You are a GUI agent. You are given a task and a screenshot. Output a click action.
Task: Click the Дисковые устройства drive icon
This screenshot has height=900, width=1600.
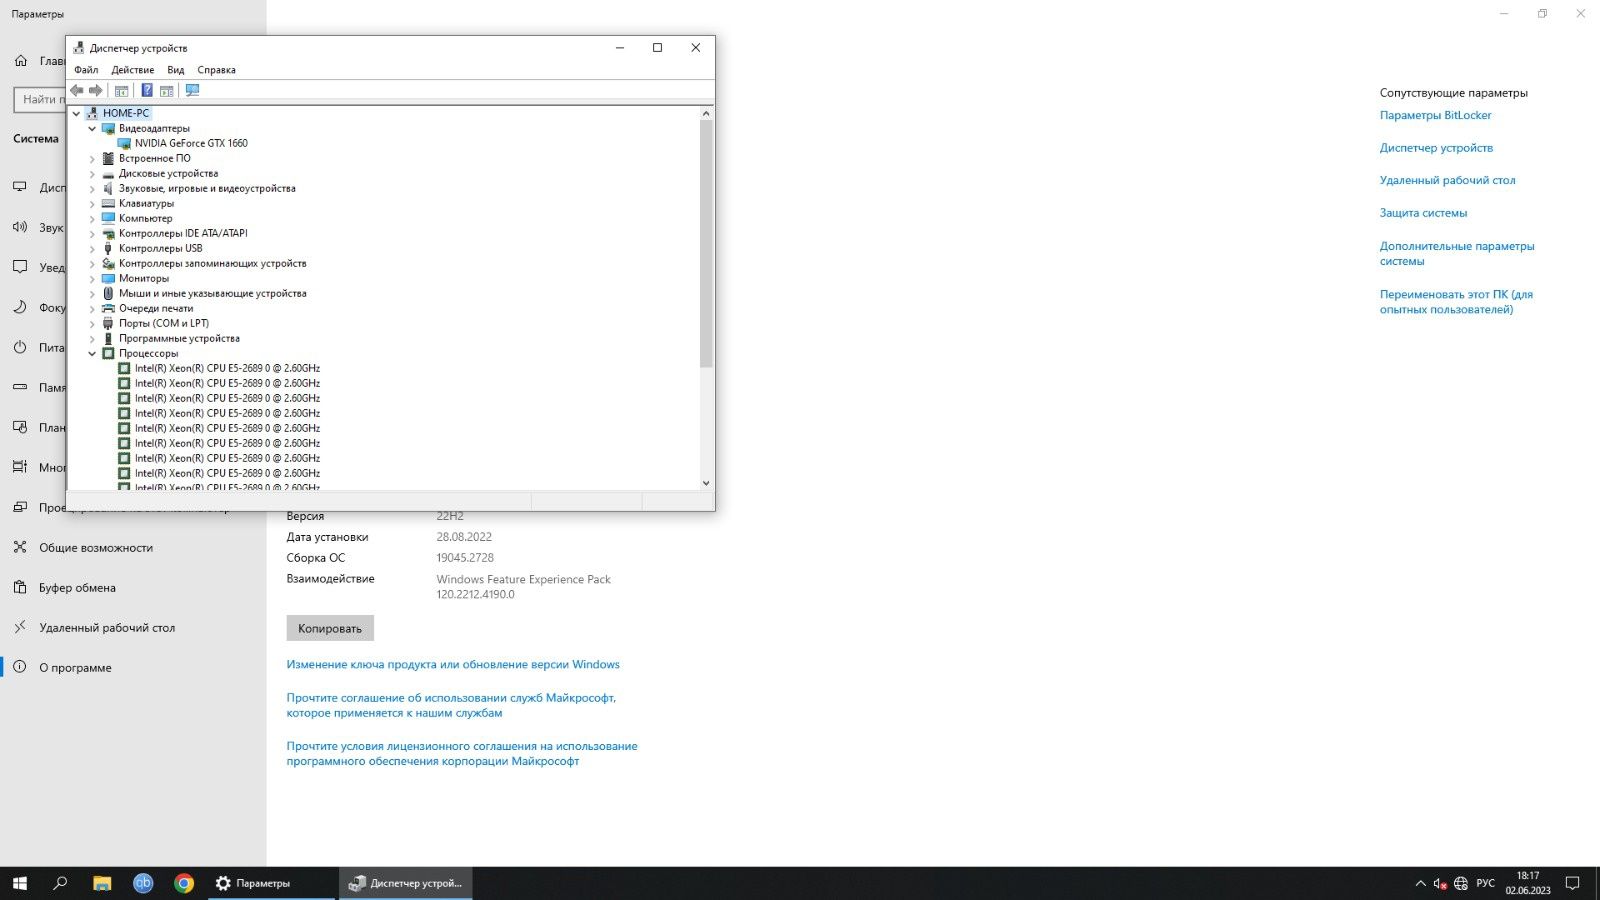108,173
